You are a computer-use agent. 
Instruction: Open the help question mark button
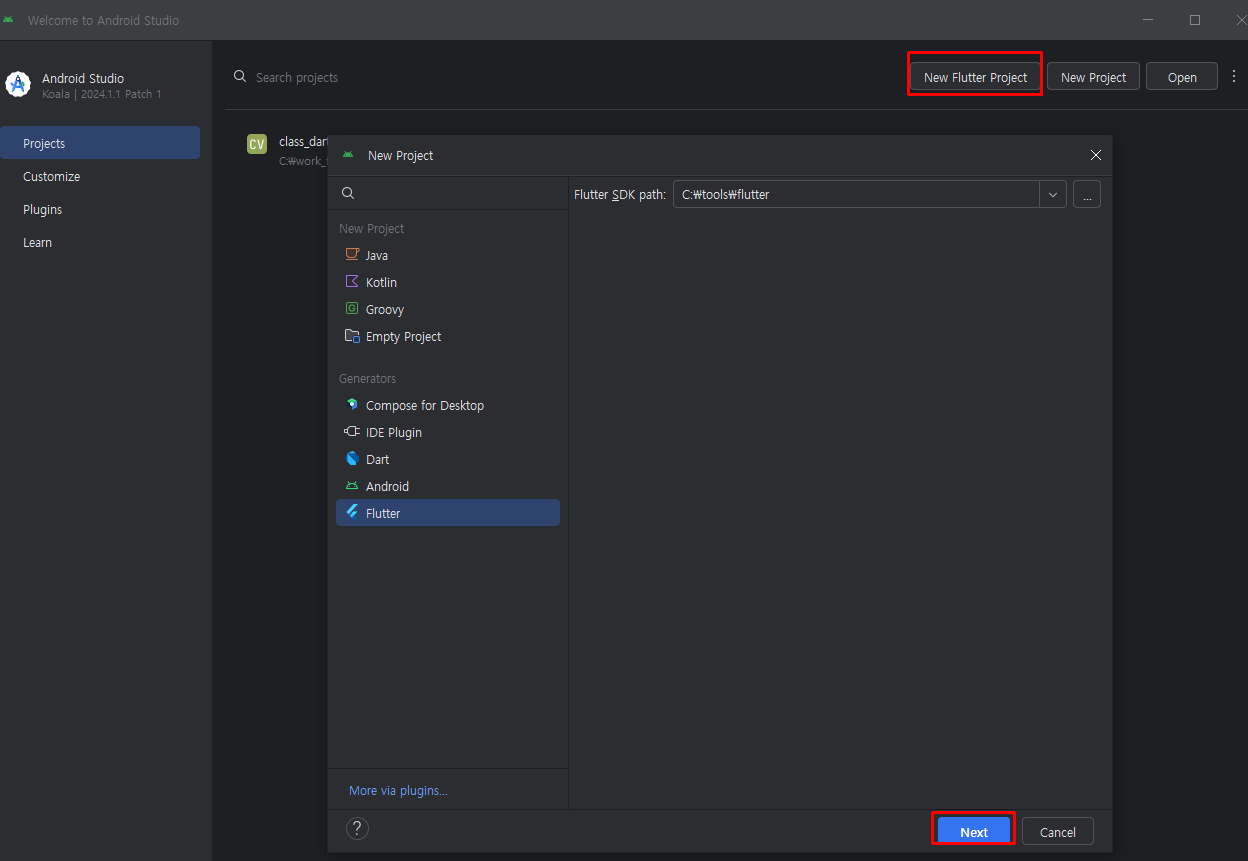(x=357, y=828)
